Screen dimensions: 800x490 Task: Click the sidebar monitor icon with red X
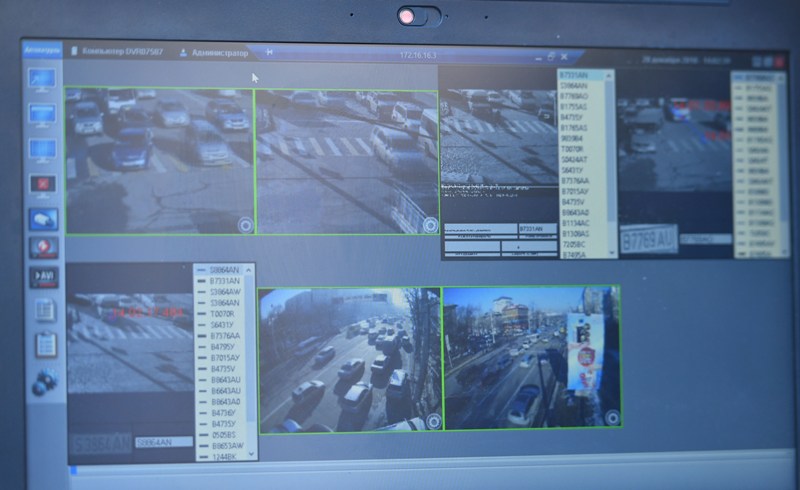pos(43,184)
